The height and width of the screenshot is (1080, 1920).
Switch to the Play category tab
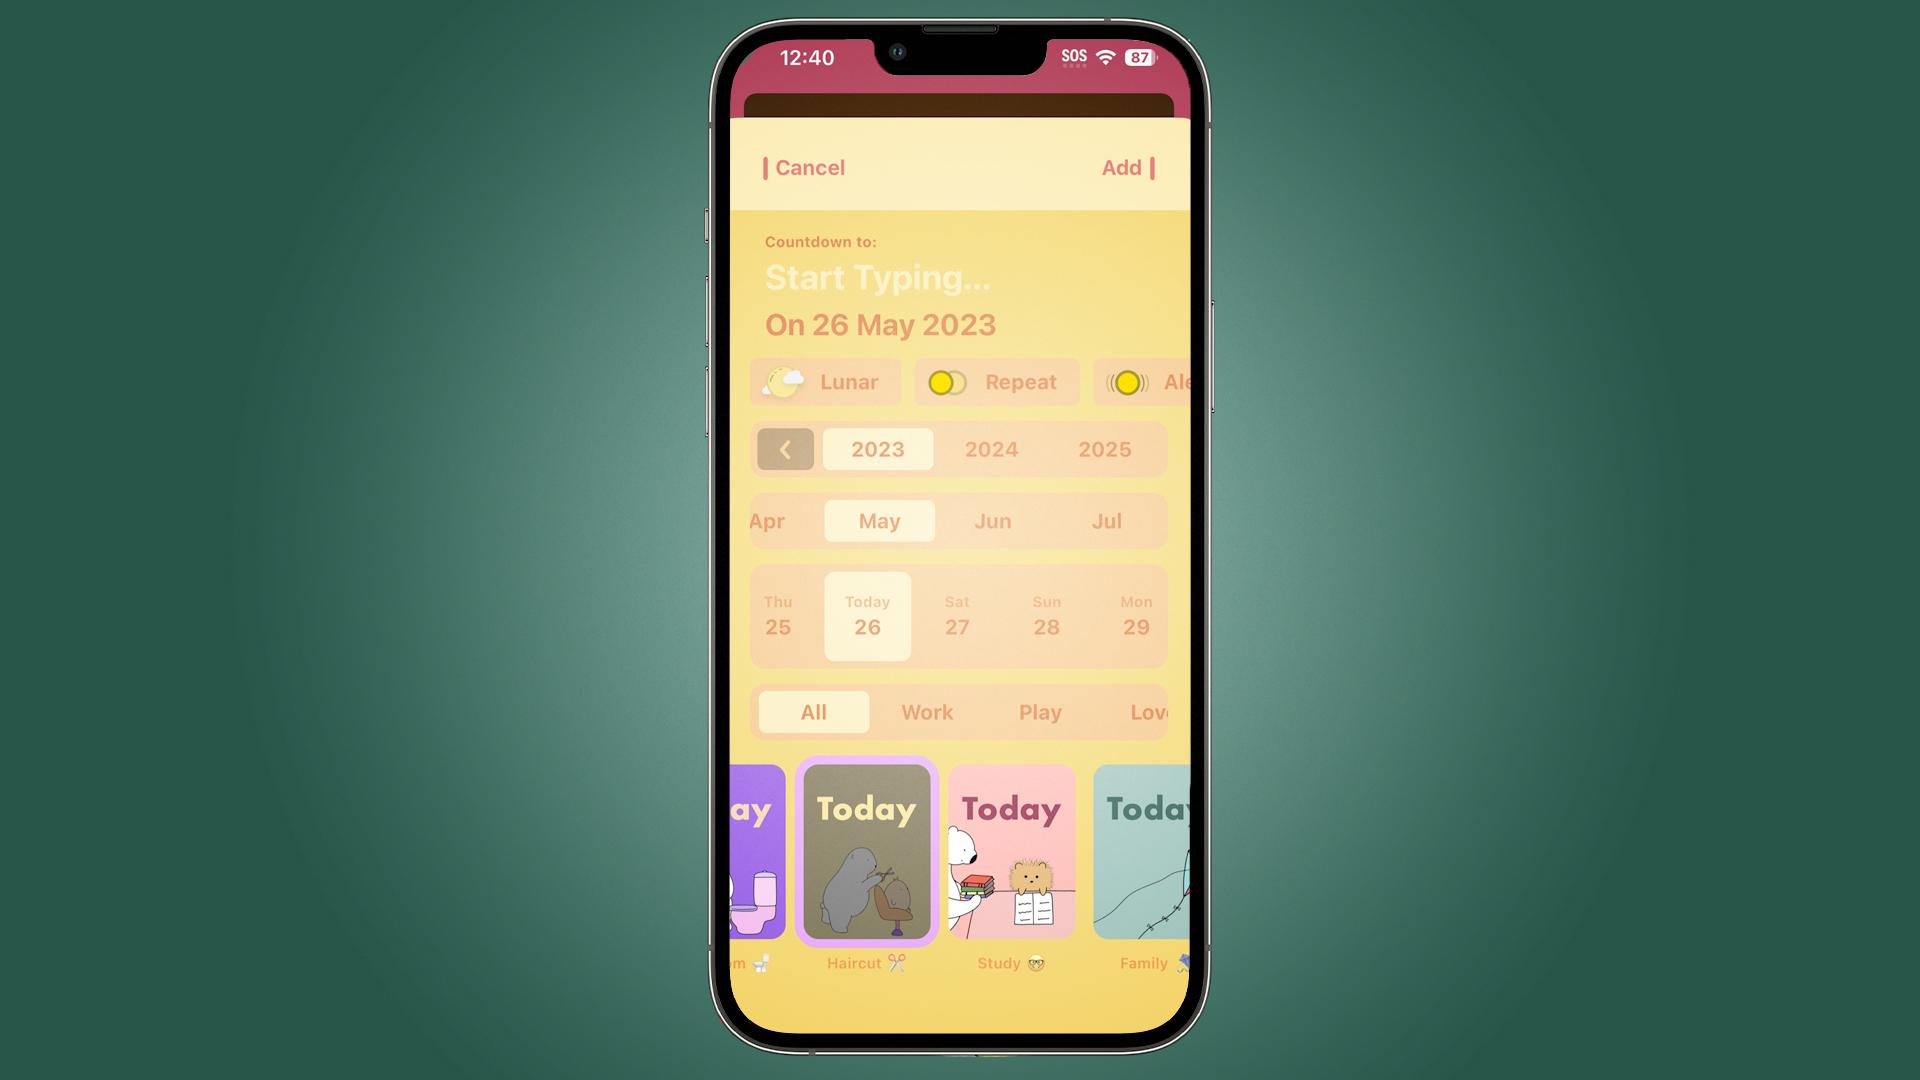click(x=1039, y=712)
